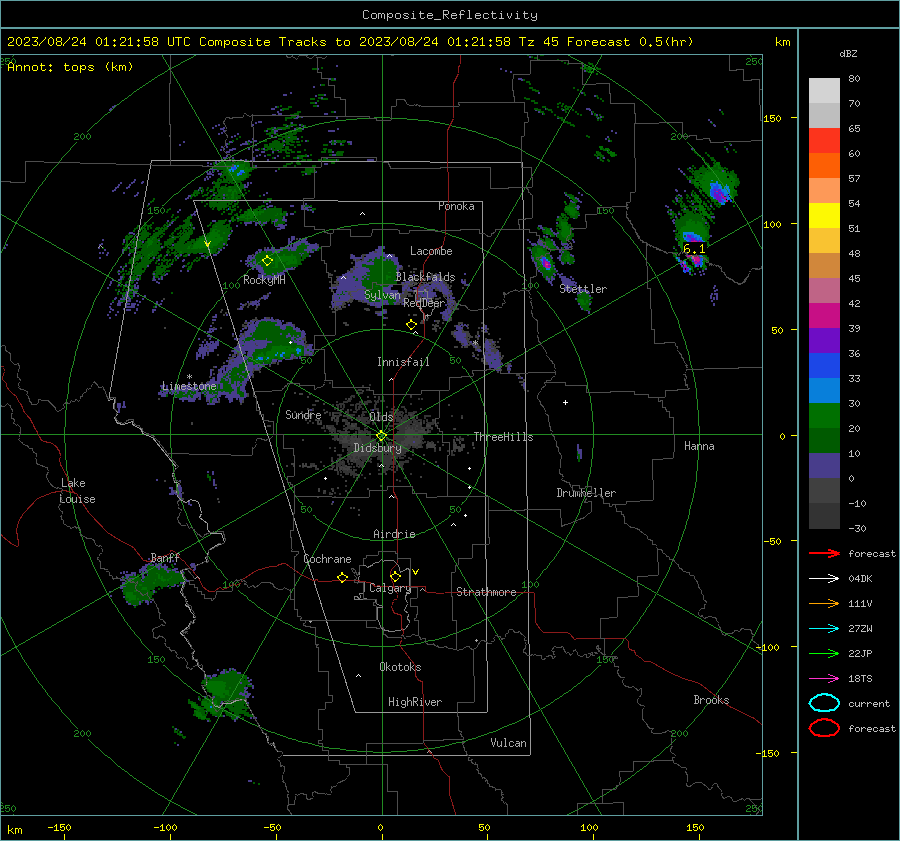This screenshot has width=900, height=841.
Task: Click the Lake Louise label
Action: pos(78,491)
